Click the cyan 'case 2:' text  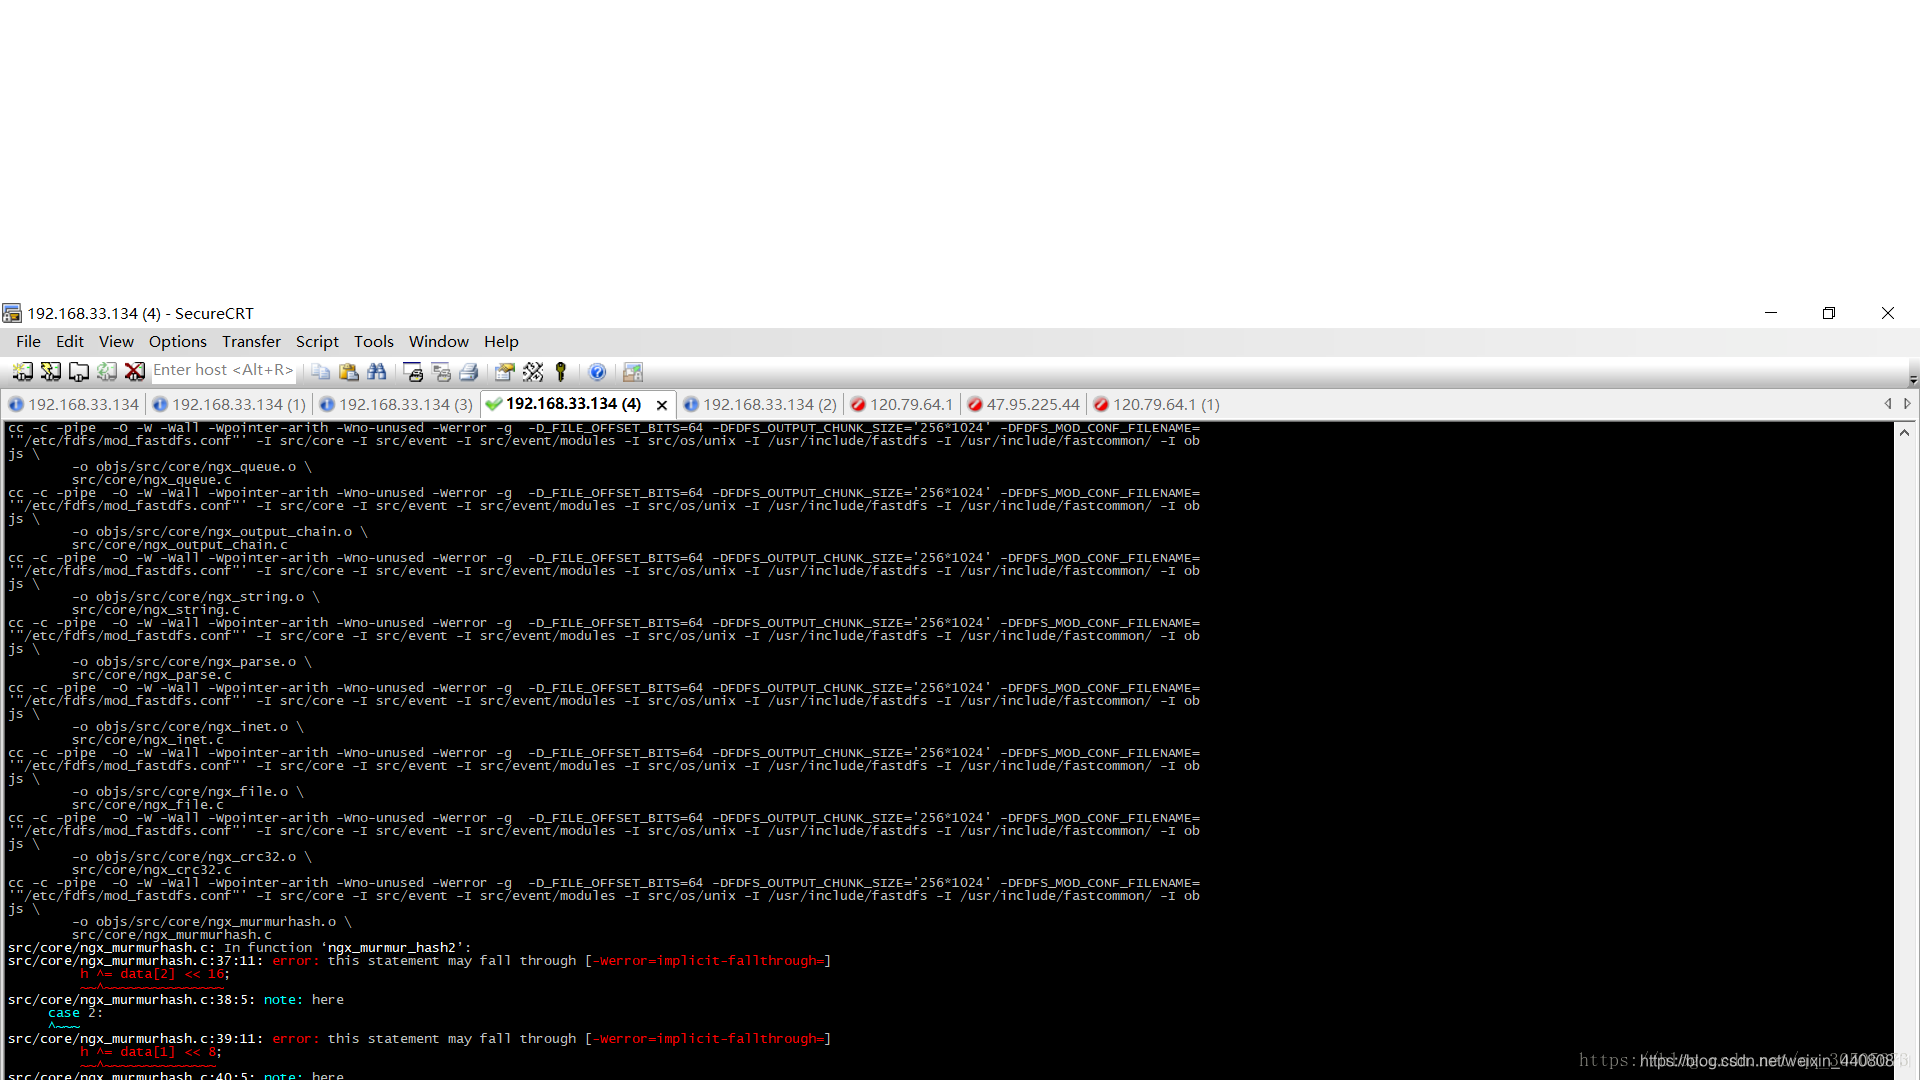pyautogui.click(x=75, y=1013)
